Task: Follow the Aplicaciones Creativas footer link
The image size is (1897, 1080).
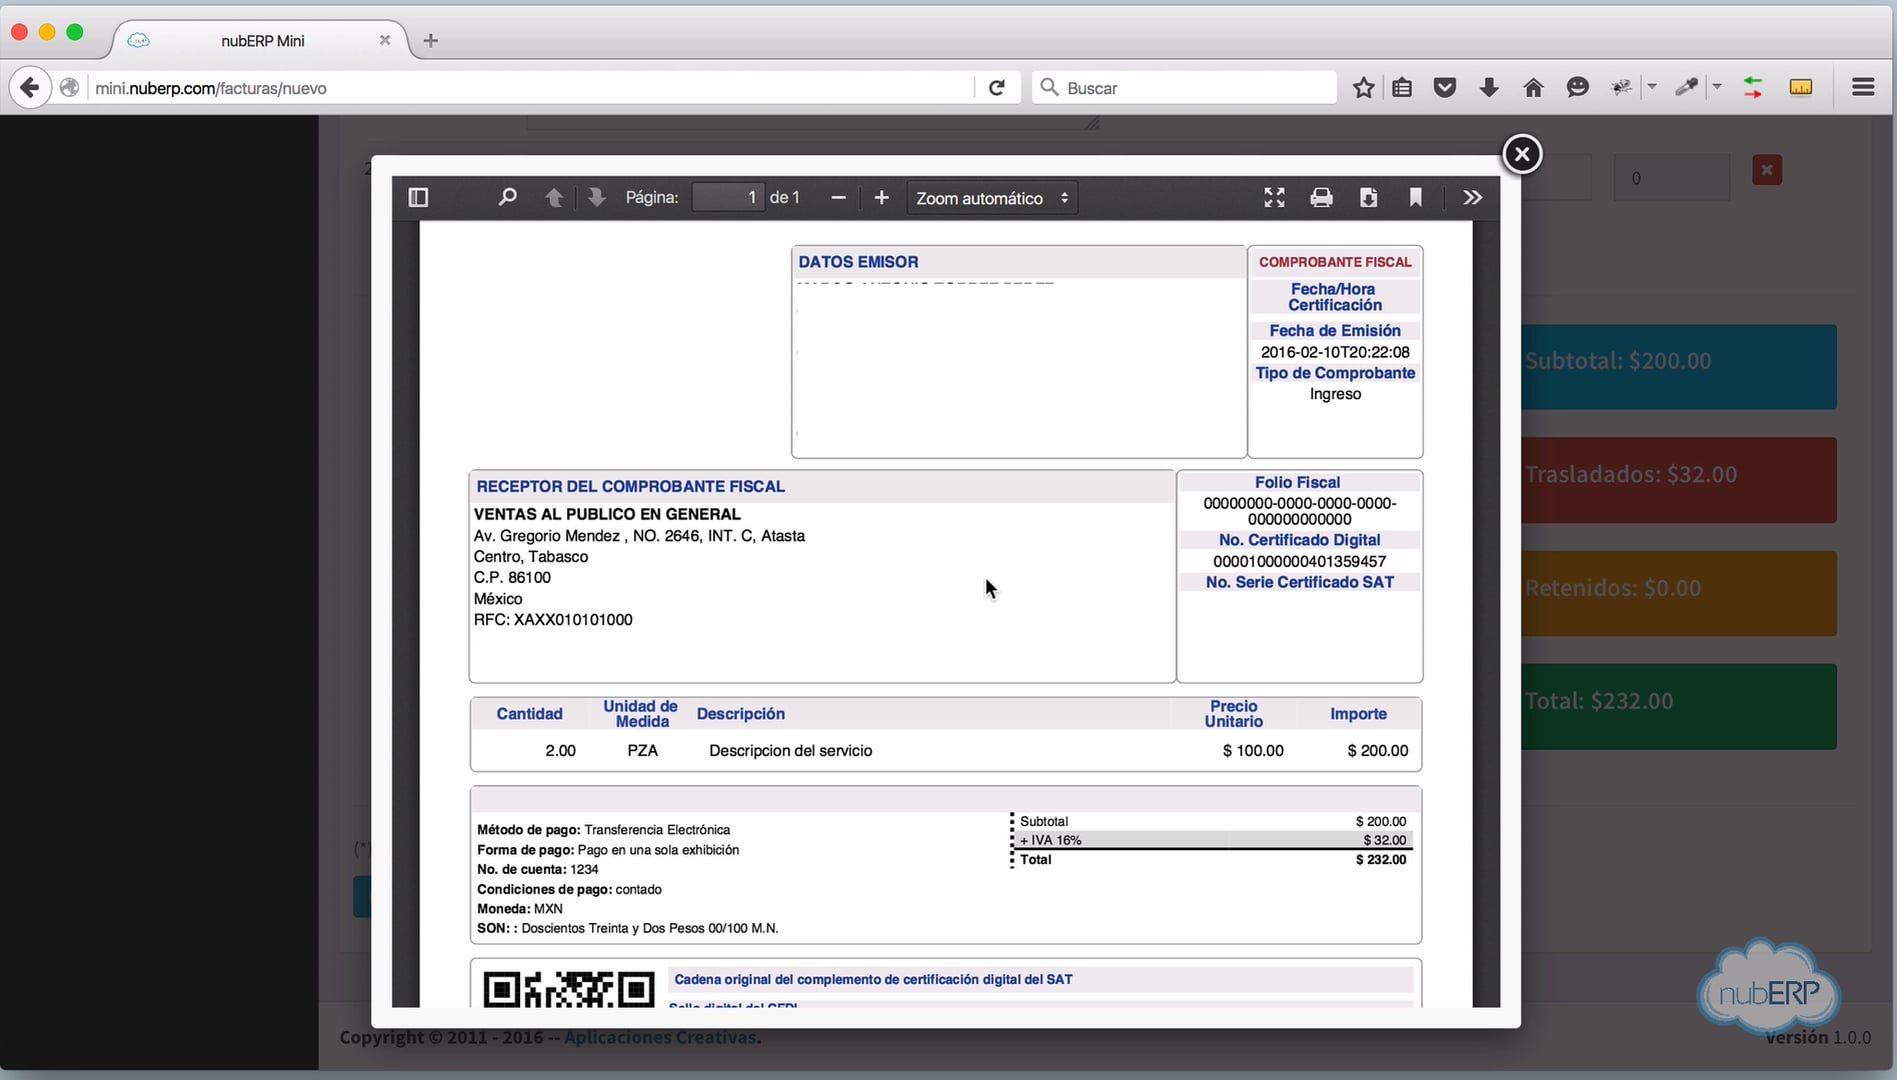Action: [661, 1037]
